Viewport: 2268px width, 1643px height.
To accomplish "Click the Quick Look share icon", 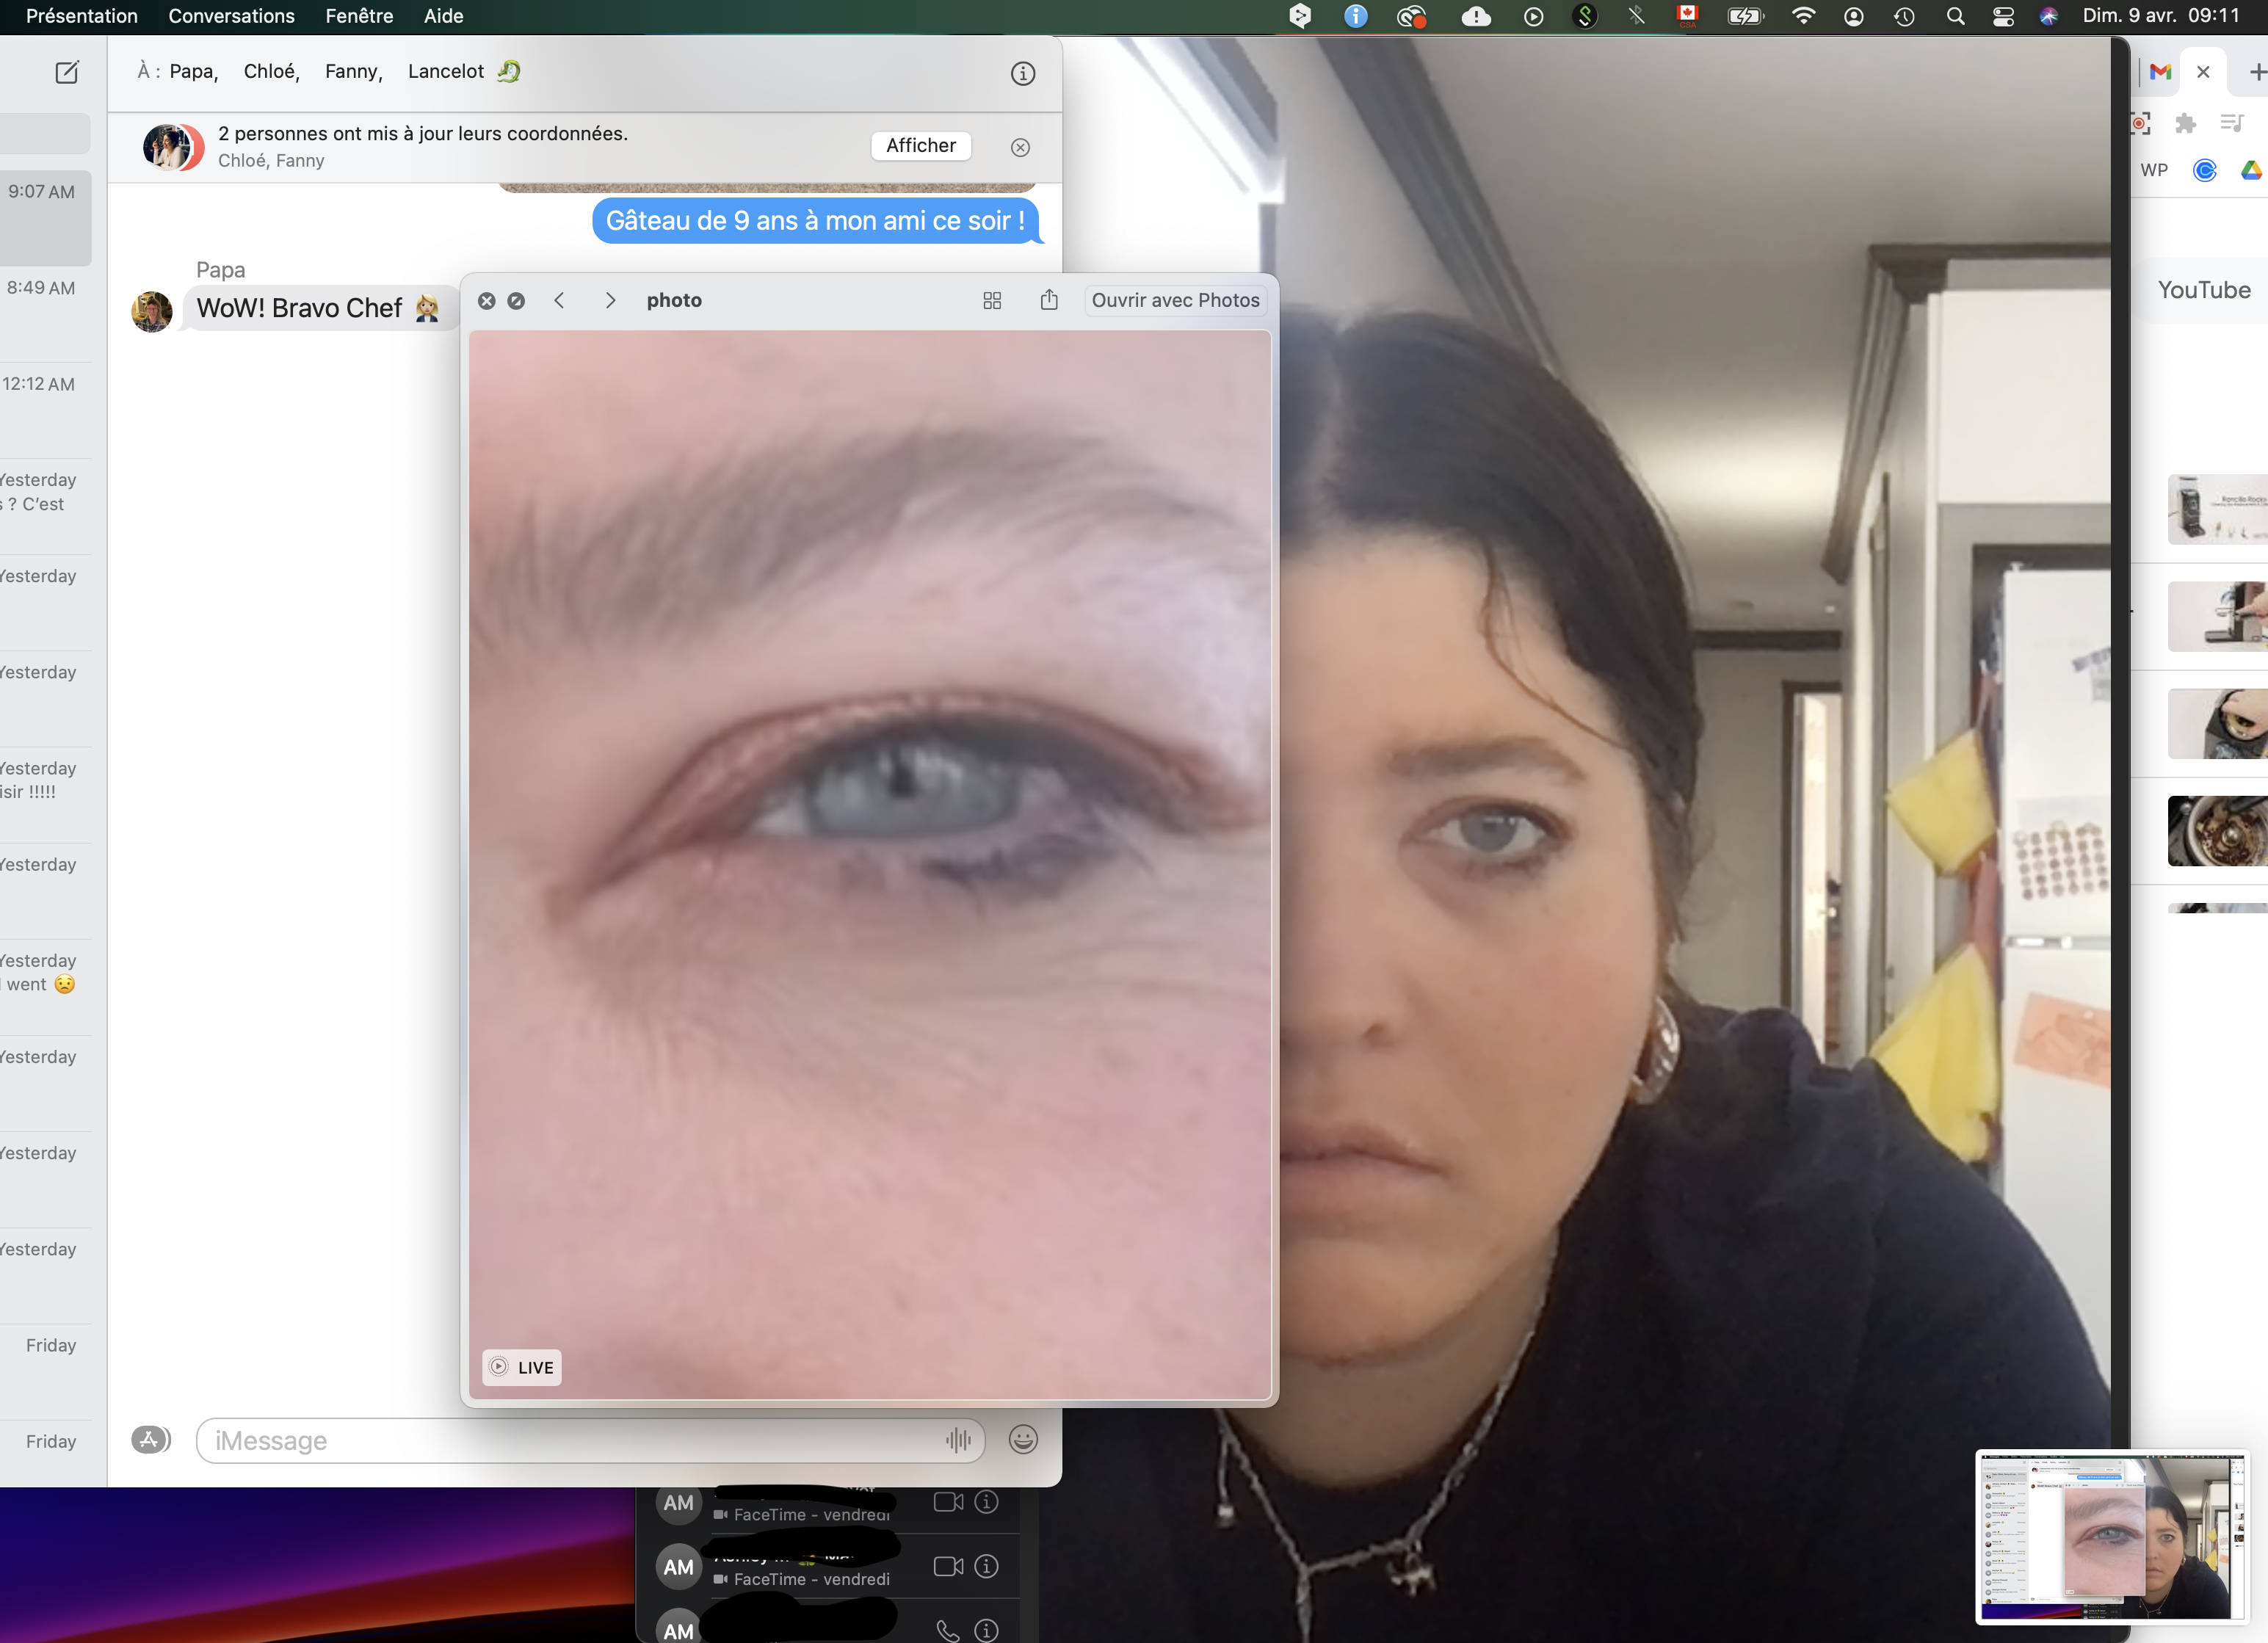I will coord(1048,300).
